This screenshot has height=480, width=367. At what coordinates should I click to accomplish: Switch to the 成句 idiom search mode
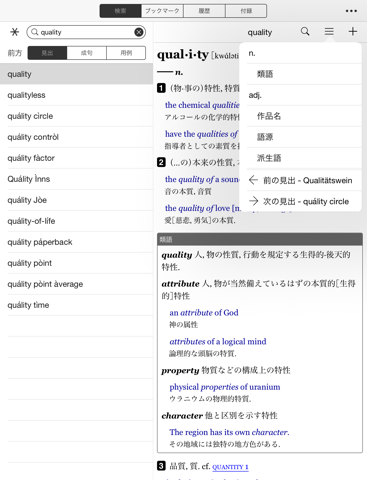pyautogui.click(x=87, y=53)
